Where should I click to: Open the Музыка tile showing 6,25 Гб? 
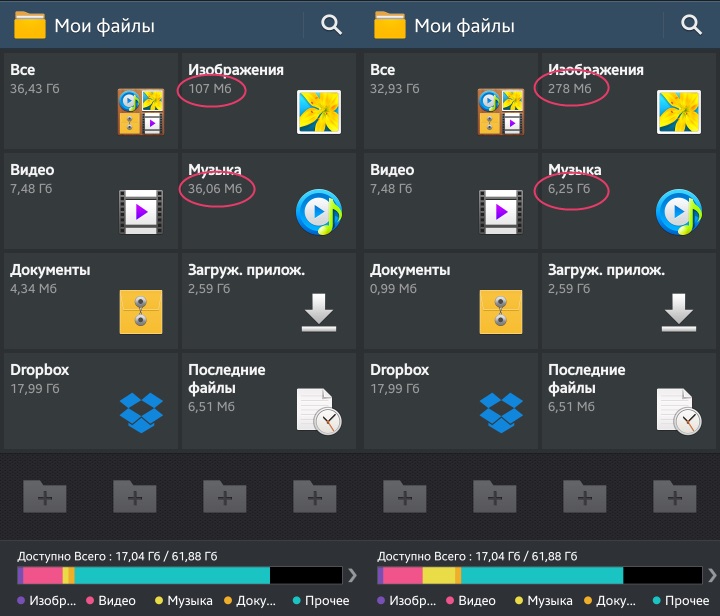pyautogui.click(x=628, y=200)
